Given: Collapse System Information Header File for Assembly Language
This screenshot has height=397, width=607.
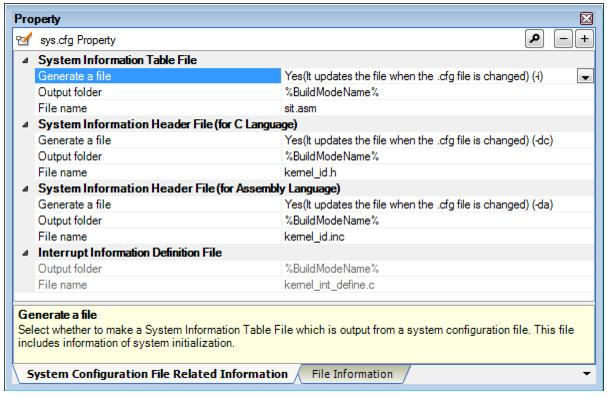Looking at the screenshot, I should click(x=26, y=189).
